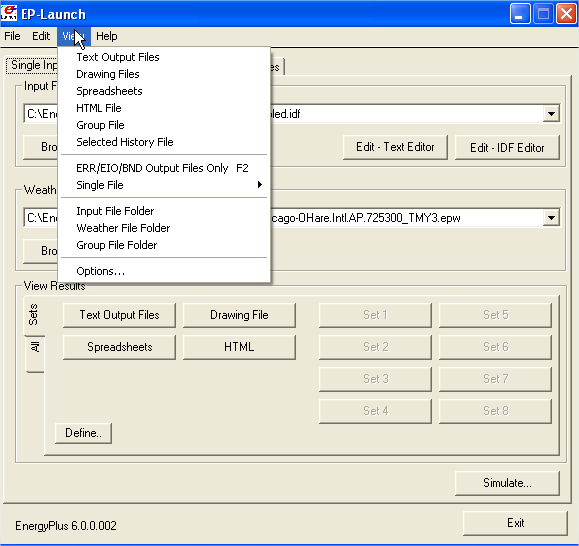
Task: Choose Text Output Files in View menu
Action: click(164, 57)
